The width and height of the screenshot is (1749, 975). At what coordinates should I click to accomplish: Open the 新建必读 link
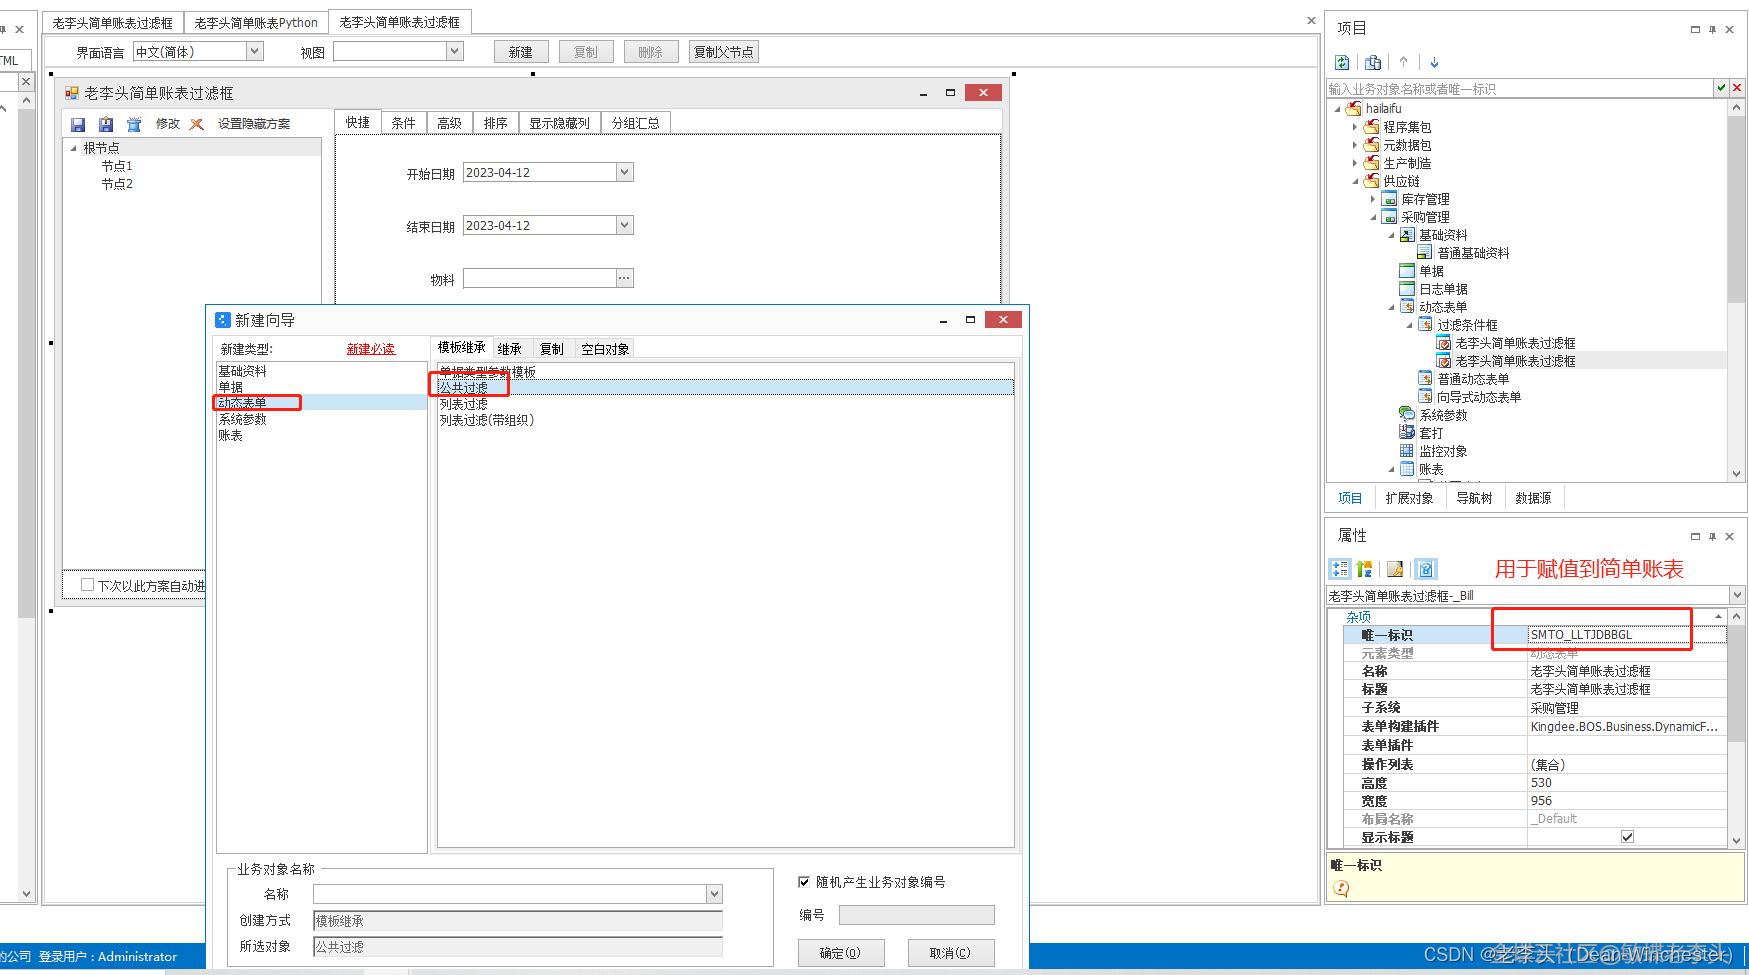point(371,349)
